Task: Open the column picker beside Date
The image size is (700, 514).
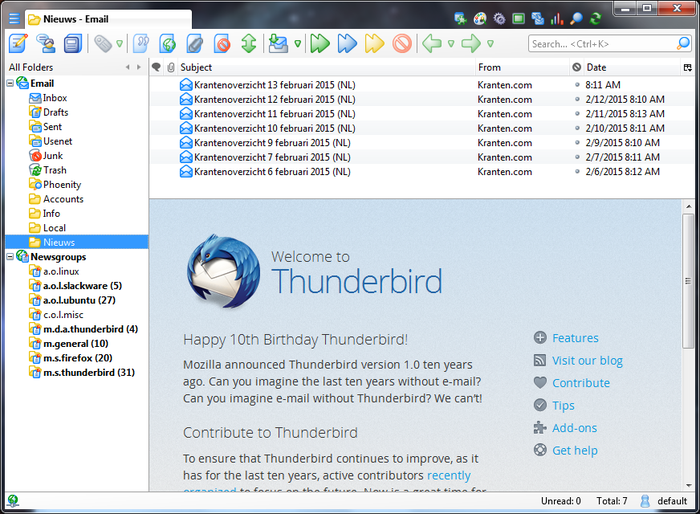Action: 688,67
